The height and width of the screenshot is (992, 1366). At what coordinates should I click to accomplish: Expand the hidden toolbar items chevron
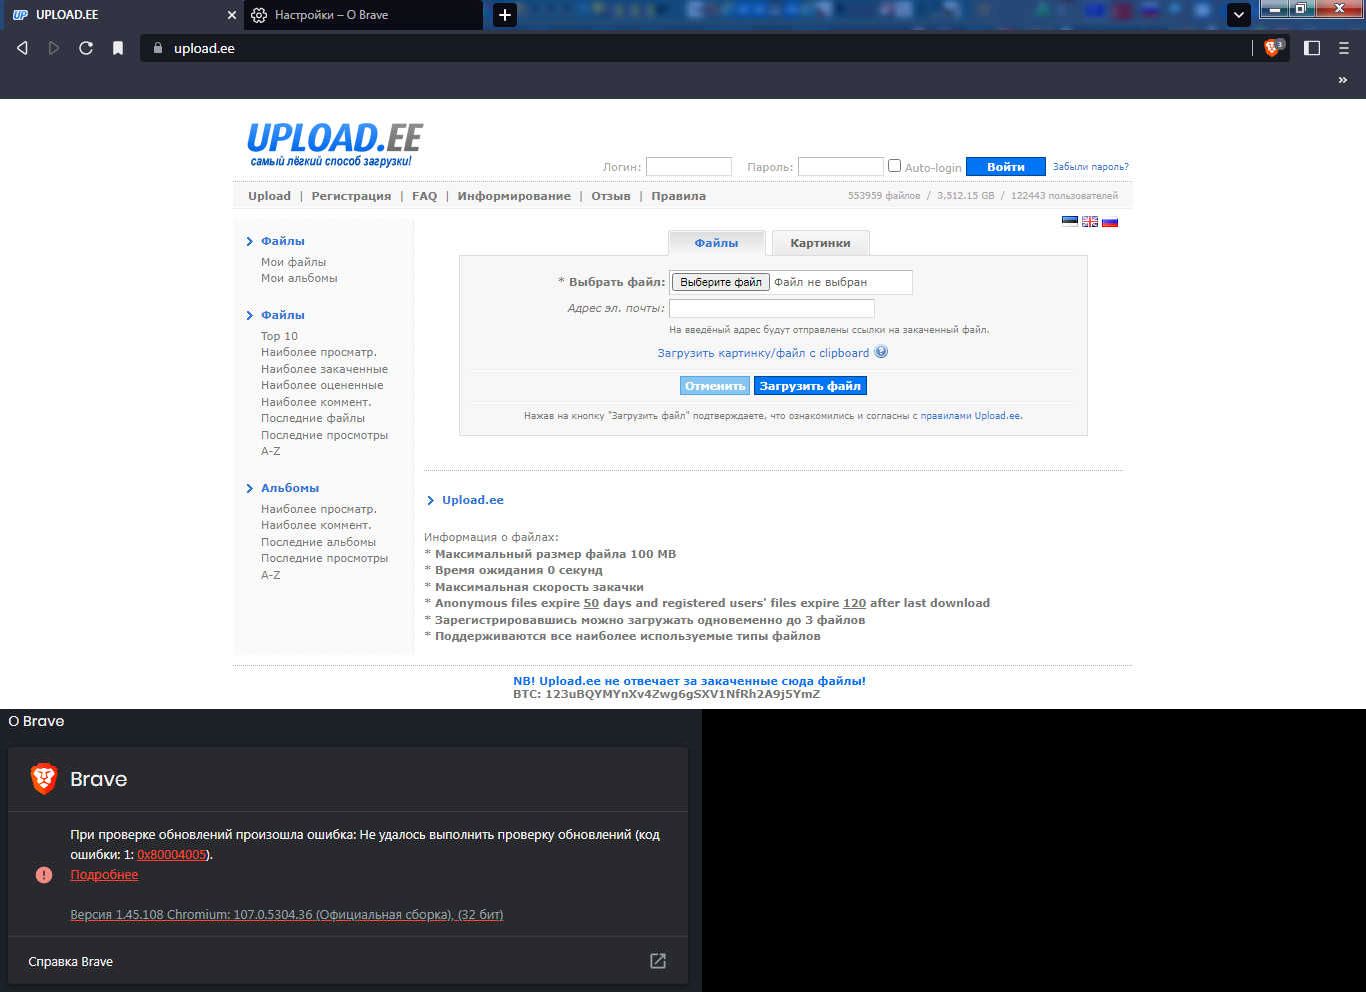tap(1342, 80)
